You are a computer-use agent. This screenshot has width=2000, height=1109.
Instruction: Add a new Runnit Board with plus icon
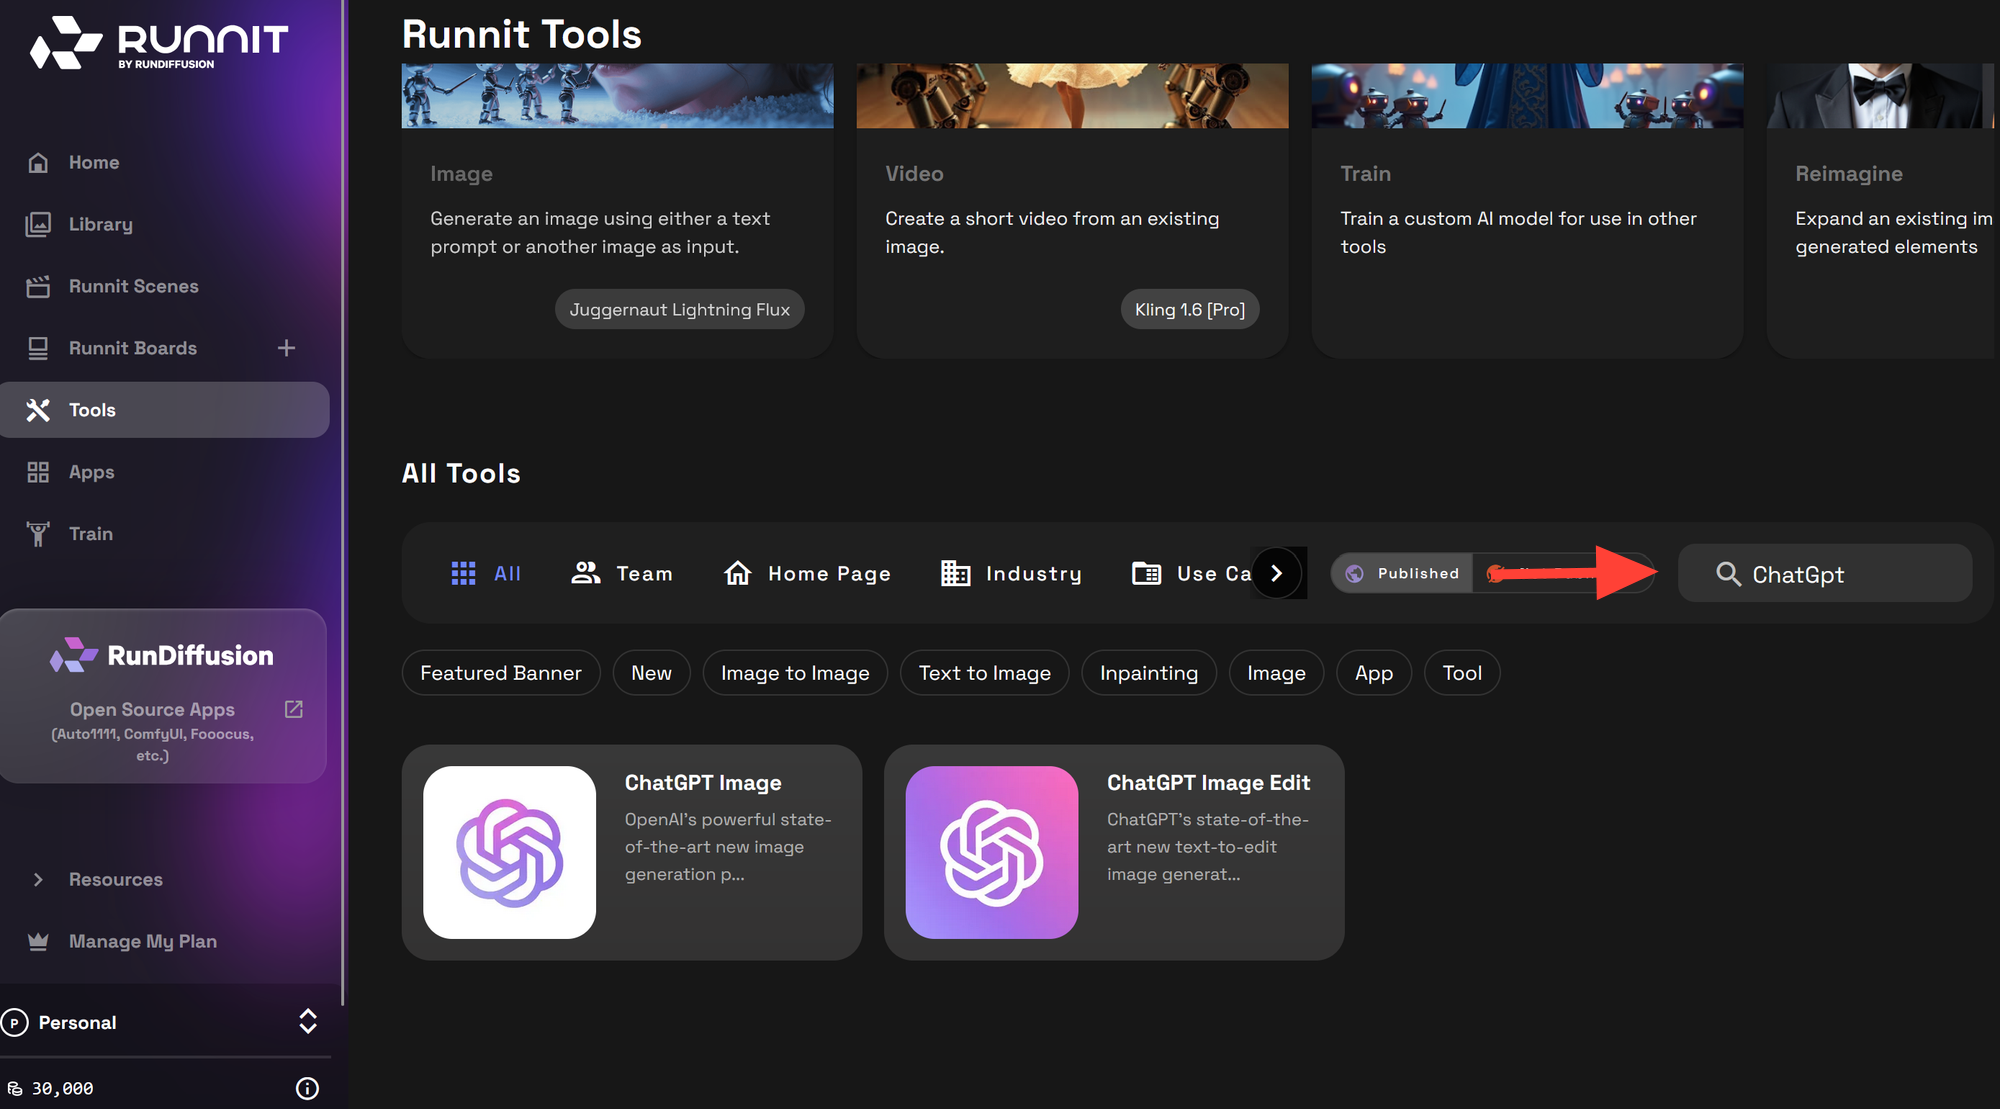click(x=286, y=348)
